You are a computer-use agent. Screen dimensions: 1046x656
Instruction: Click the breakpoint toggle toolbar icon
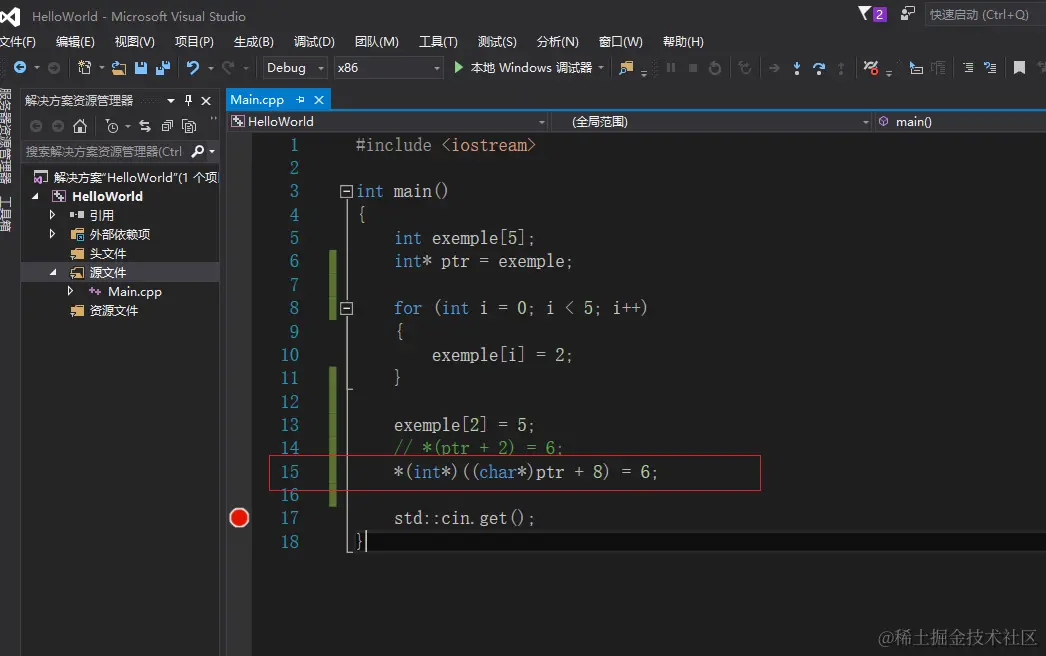click(x=871, y=67)
